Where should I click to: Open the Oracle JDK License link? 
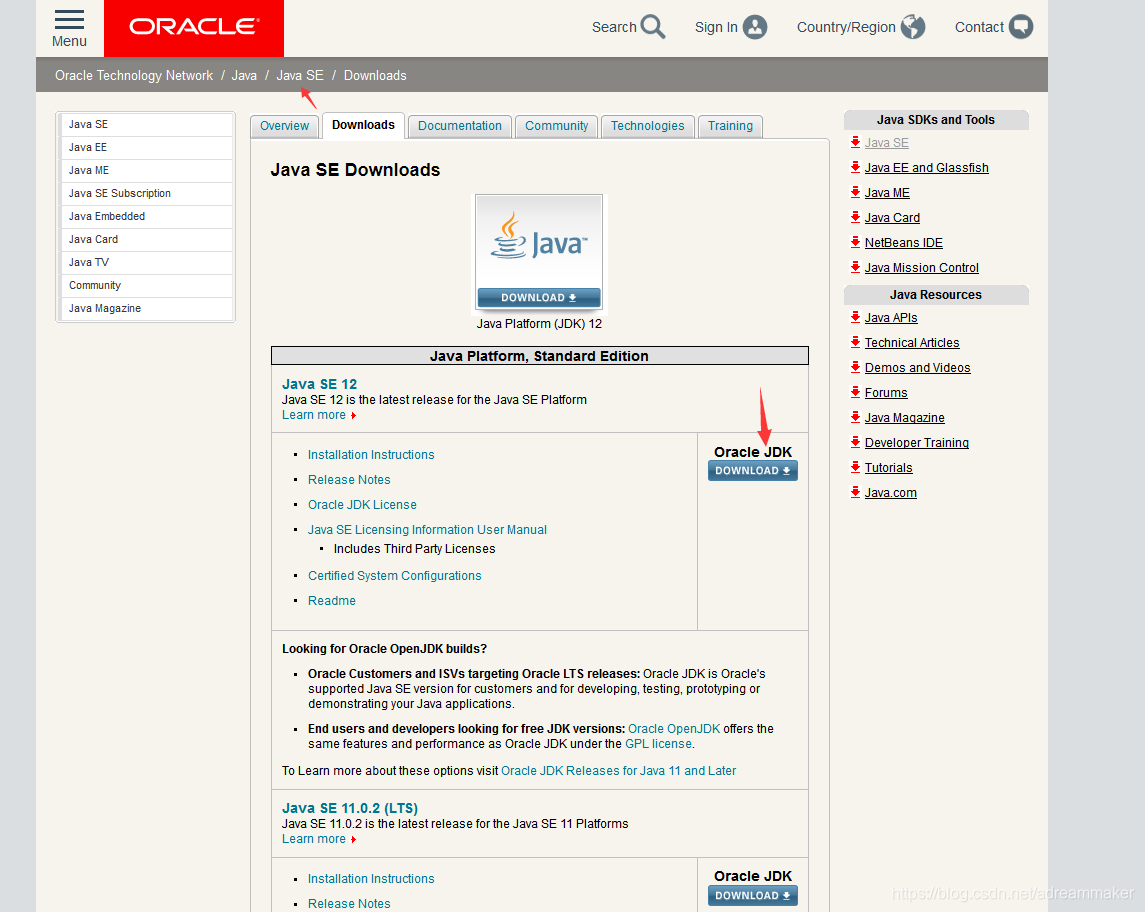(362, 505)
